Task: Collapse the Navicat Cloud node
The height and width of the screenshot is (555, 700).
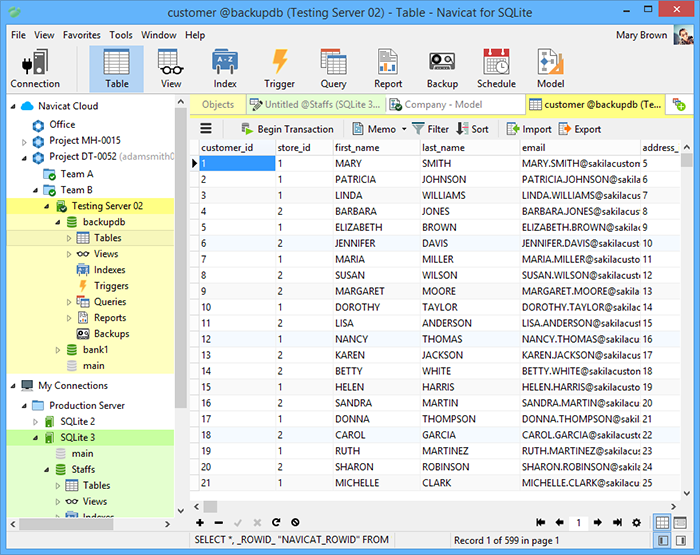Action: 13,106
